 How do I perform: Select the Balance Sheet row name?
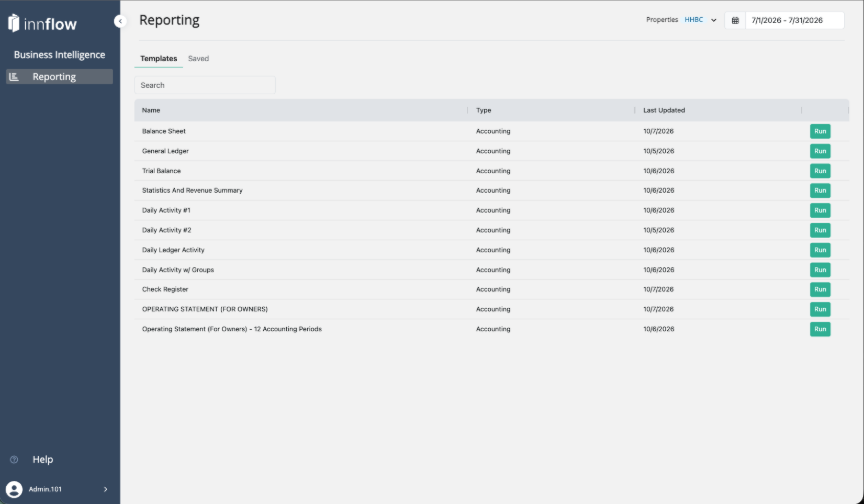164,131
